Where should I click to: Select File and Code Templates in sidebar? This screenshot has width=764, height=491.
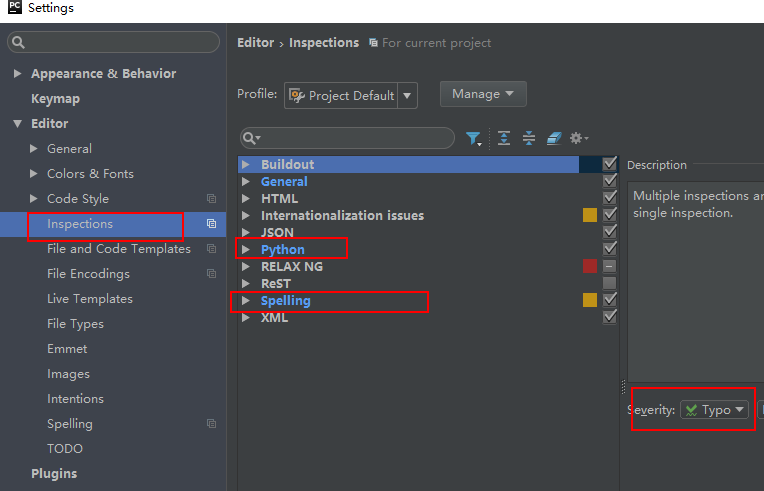click(118, 249)
